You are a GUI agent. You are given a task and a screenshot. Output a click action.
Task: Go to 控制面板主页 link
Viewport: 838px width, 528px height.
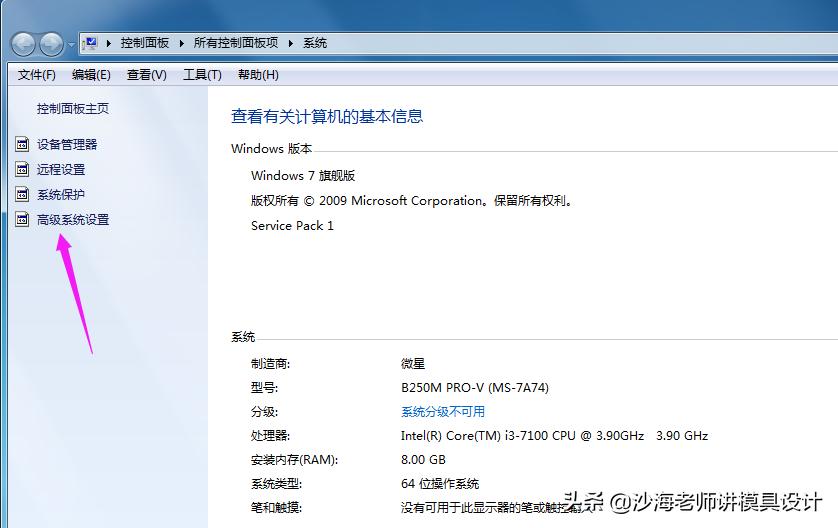coord(73,109)
